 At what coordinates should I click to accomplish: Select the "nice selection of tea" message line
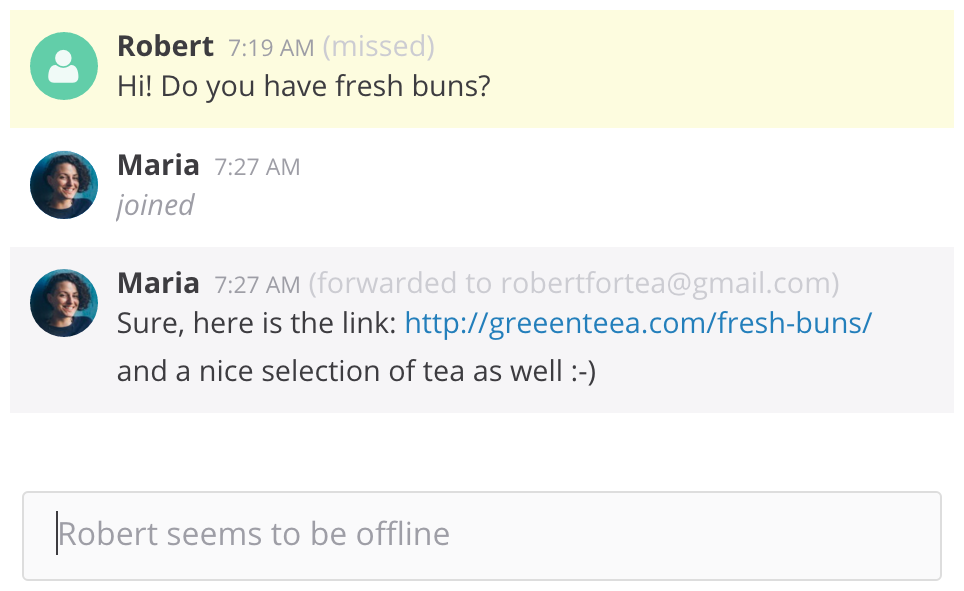coord(356,372)
